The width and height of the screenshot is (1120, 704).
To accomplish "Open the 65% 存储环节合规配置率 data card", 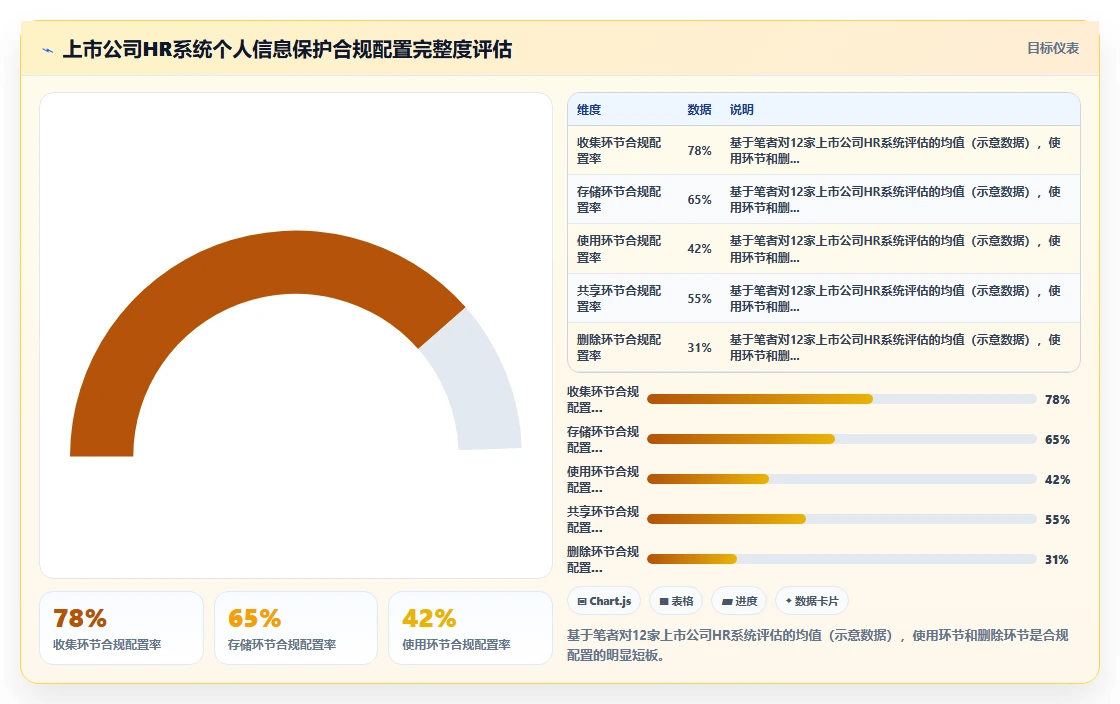I will [x=296, y=628].
